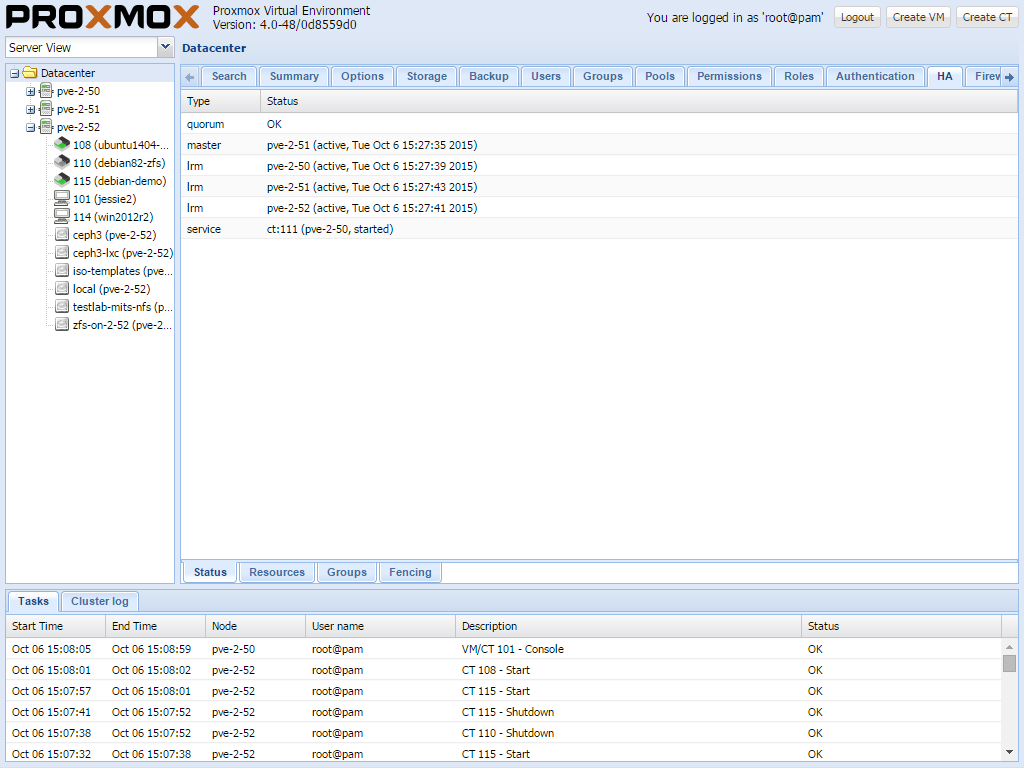
Task: Click the Datacenter folder icon in tree
Action: click(30, 73)
